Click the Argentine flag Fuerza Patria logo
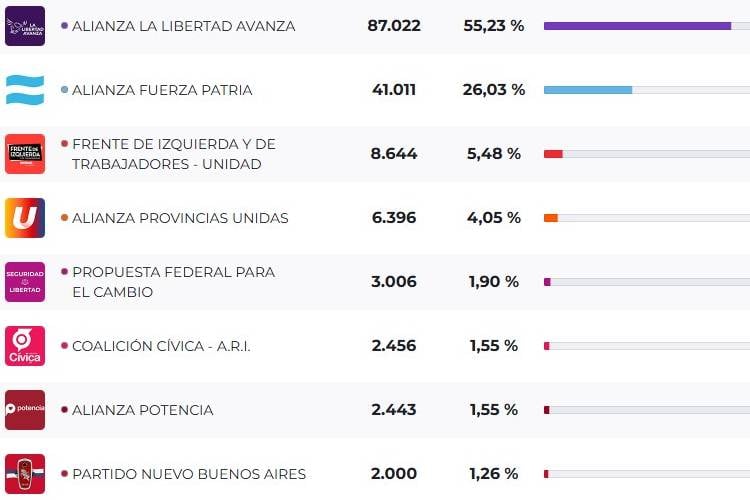The height and width of the screenshot is (500, 750). pyautogui.click(x=25, y=90)
